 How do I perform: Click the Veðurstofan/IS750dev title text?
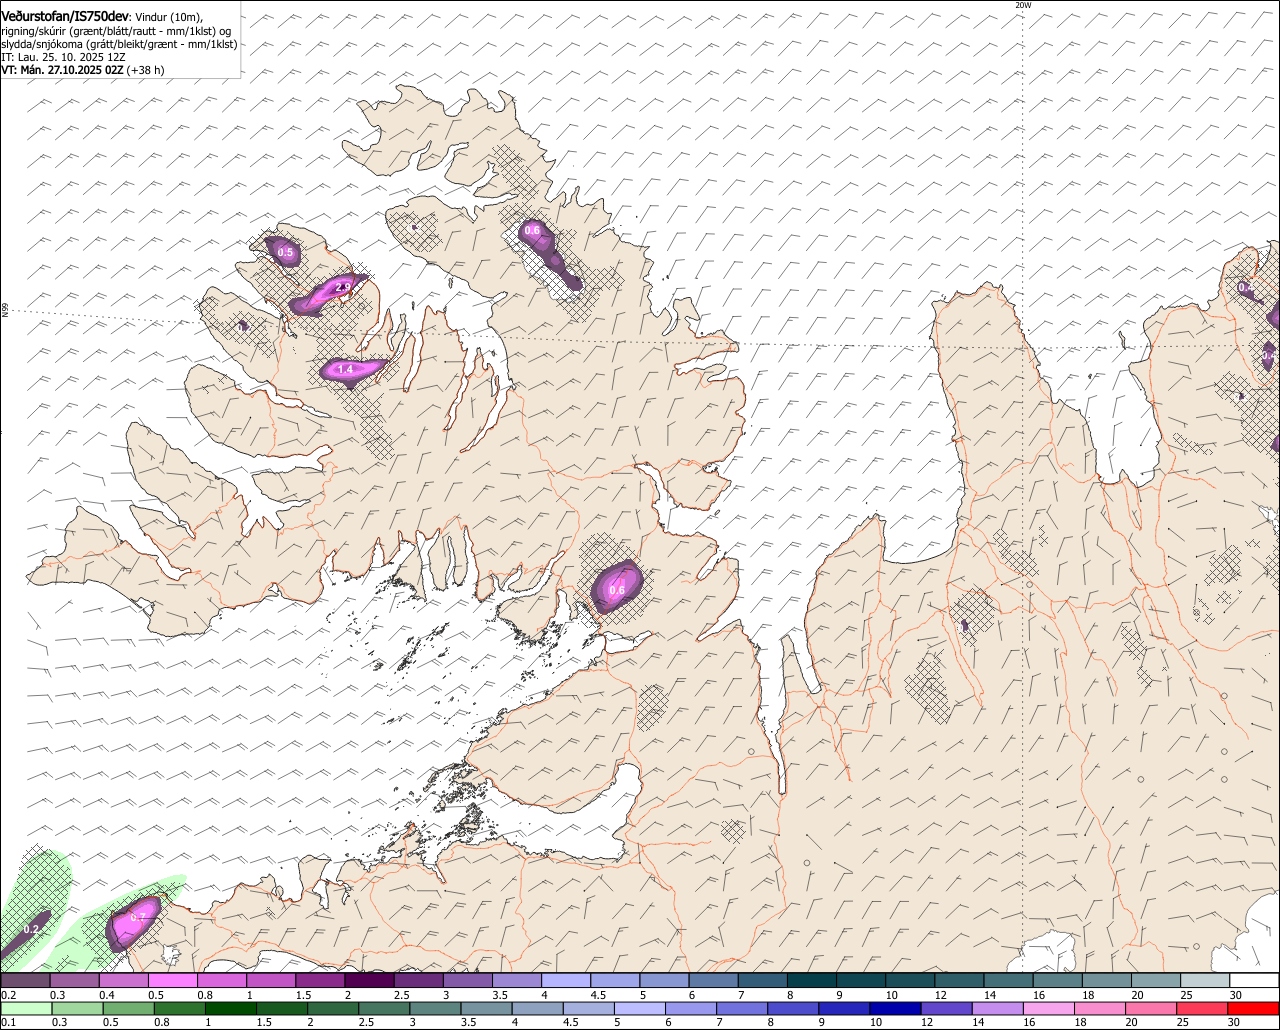(x=65, y=17)
